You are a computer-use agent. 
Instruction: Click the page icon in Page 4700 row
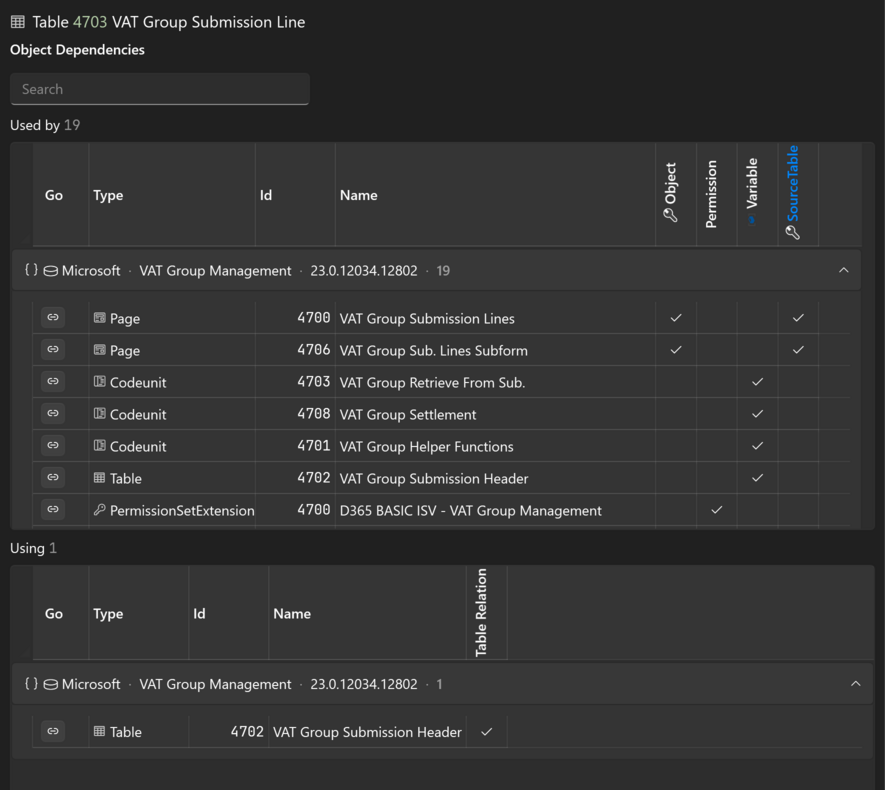tap(99, 318)
